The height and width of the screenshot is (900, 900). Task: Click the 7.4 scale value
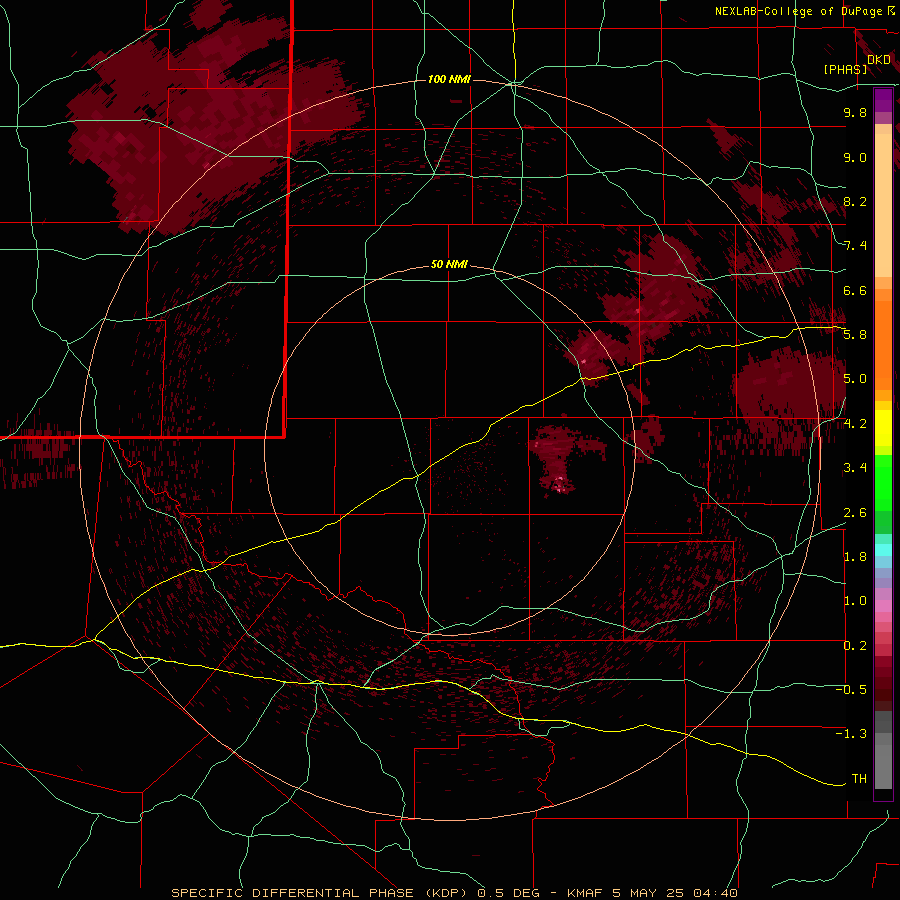855,246
